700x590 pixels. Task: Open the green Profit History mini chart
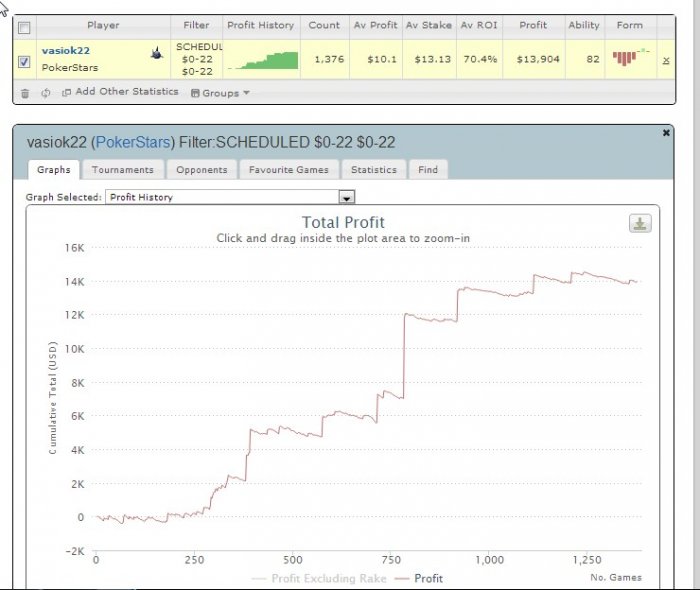coord(263,60)
